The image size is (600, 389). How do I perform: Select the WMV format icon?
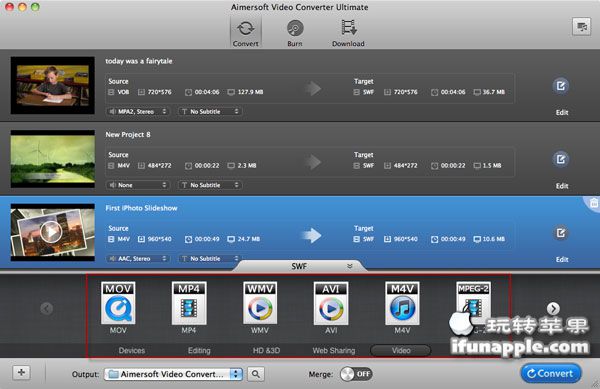[260, 303]
